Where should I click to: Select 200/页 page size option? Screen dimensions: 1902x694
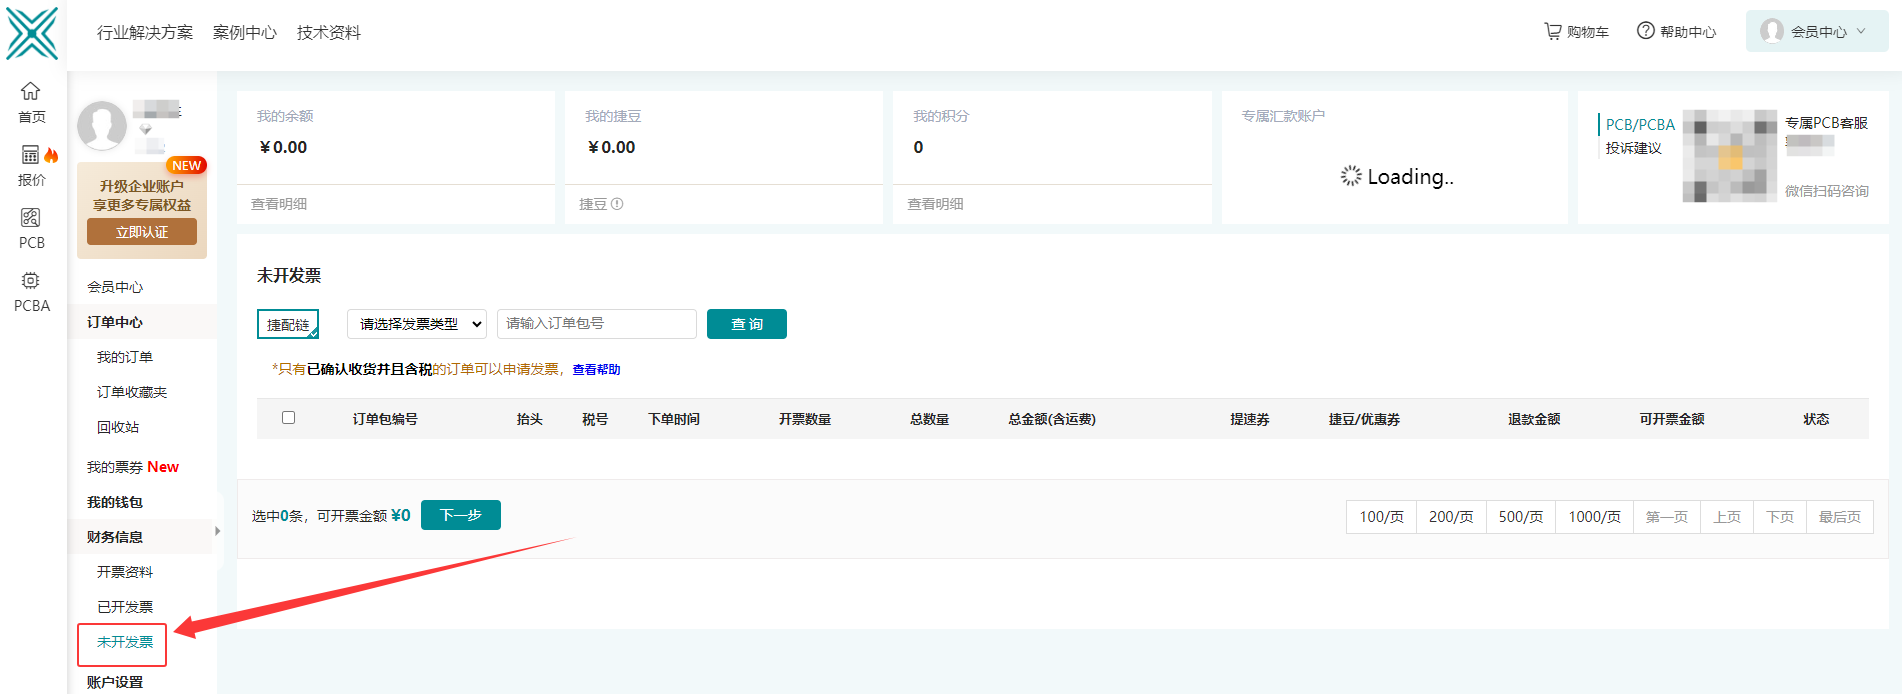tap(1450, 517)
